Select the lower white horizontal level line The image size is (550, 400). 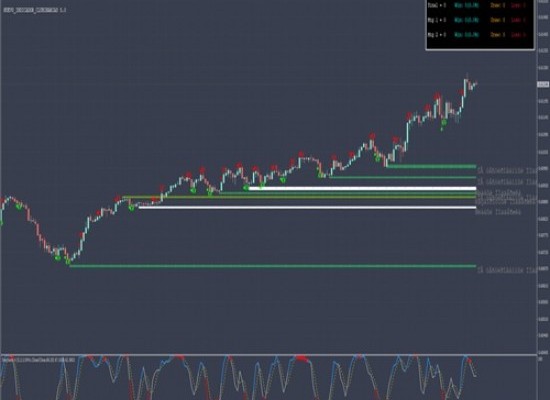[307, 207]
